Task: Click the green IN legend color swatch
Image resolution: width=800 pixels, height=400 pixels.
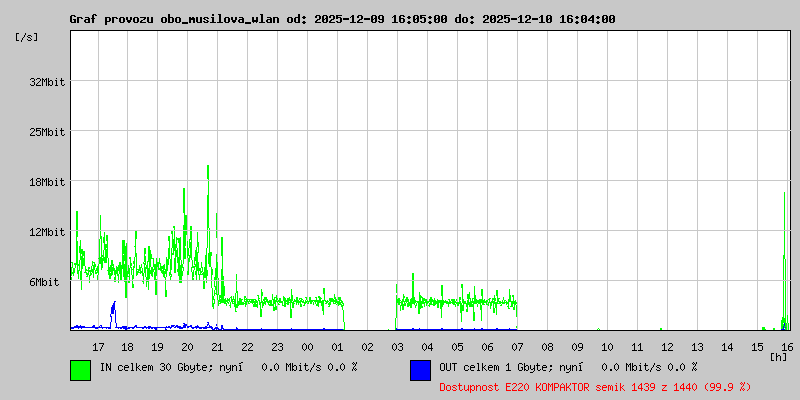Action: tap(81, 370)
